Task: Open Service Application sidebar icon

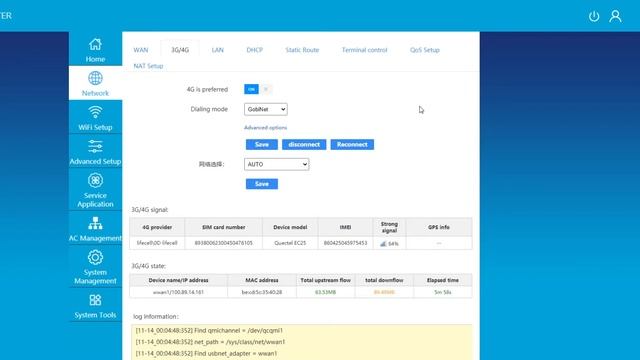Action: click(95, 180)
